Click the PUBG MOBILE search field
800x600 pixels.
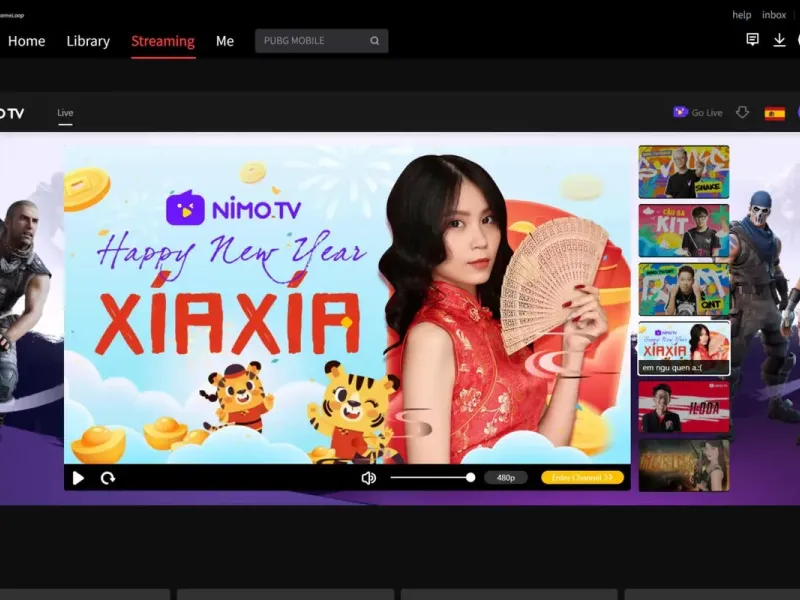(x=321, y=41)
